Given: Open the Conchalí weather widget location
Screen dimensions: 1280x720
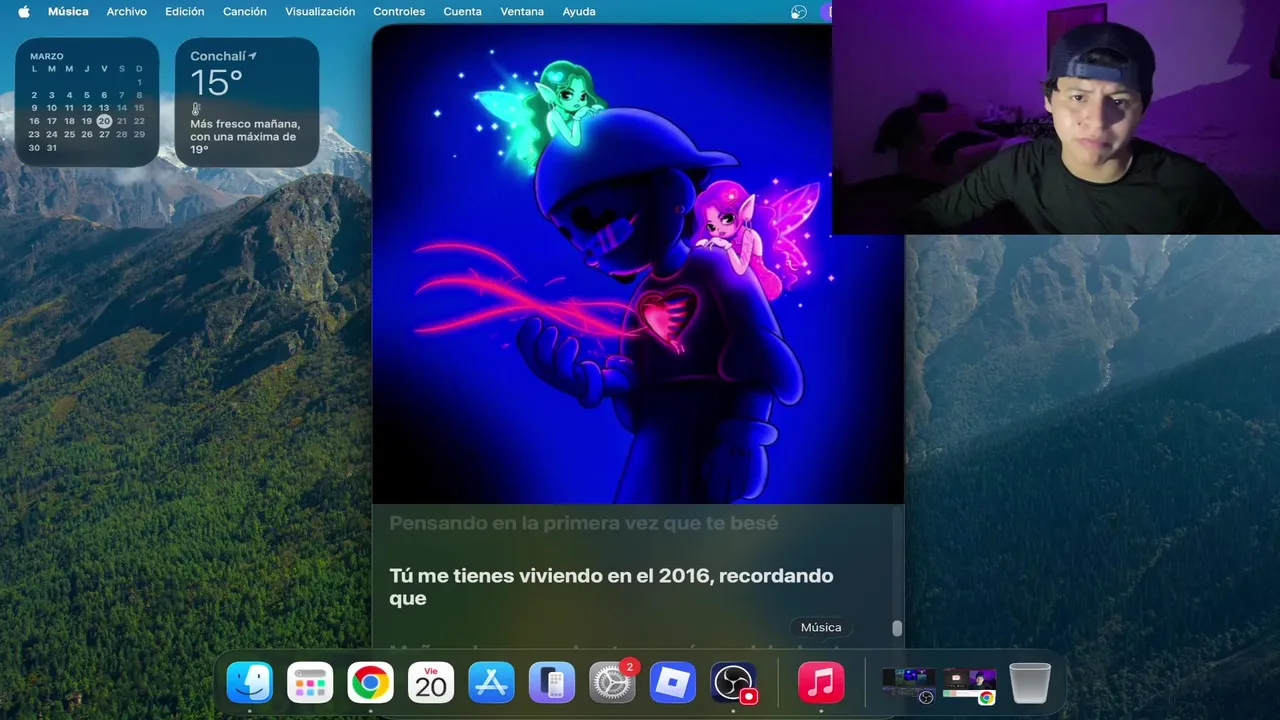Looking at the screenshot, I should (223, 57).
